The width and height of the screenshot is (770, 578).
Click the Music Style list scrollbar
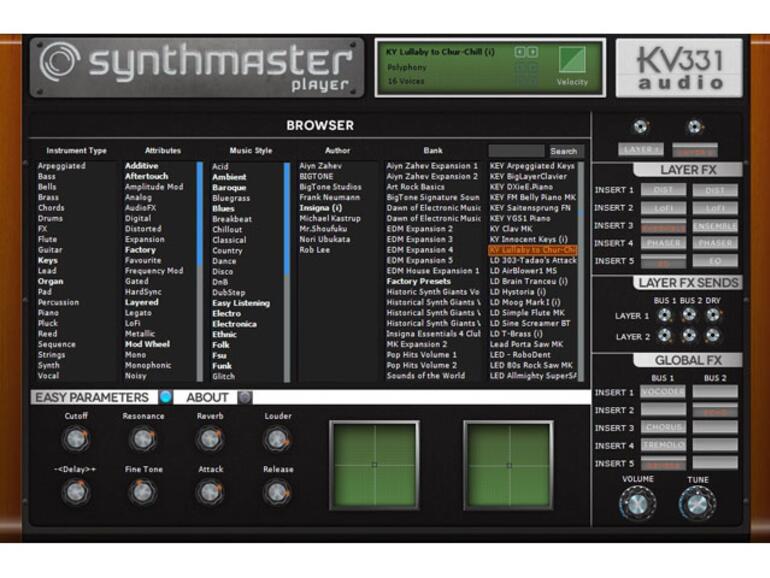coord(287,272)
